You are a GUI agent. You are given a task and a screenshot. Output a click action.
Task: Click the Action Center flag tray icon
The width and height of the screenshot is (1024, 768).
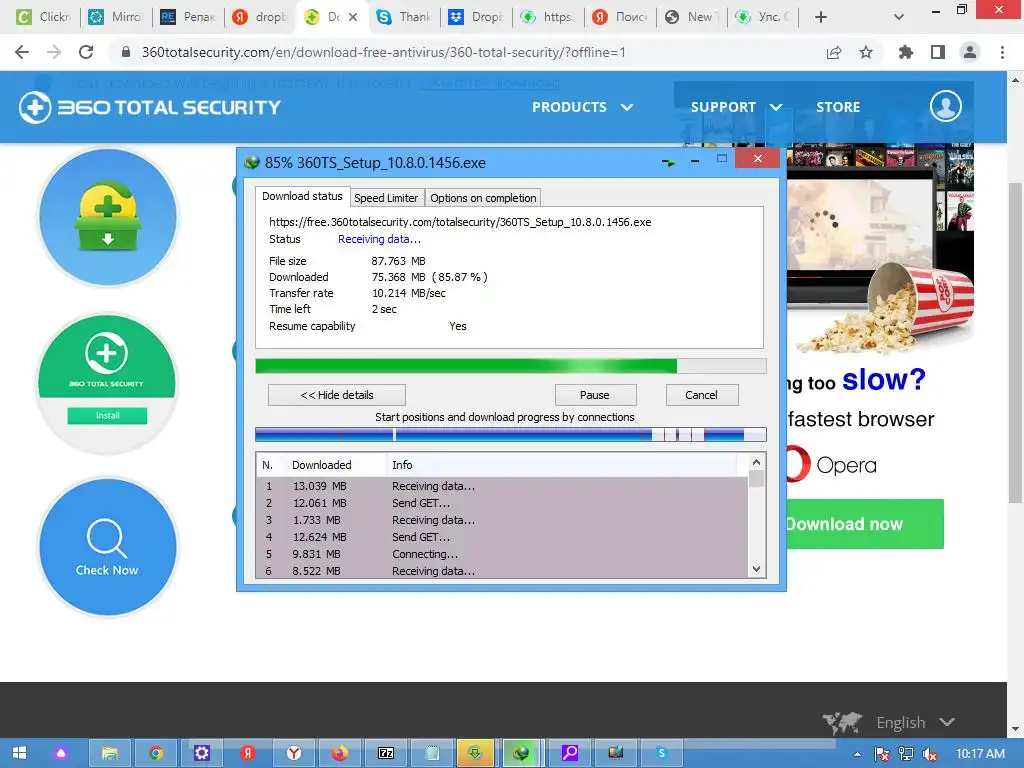point(882,754)
